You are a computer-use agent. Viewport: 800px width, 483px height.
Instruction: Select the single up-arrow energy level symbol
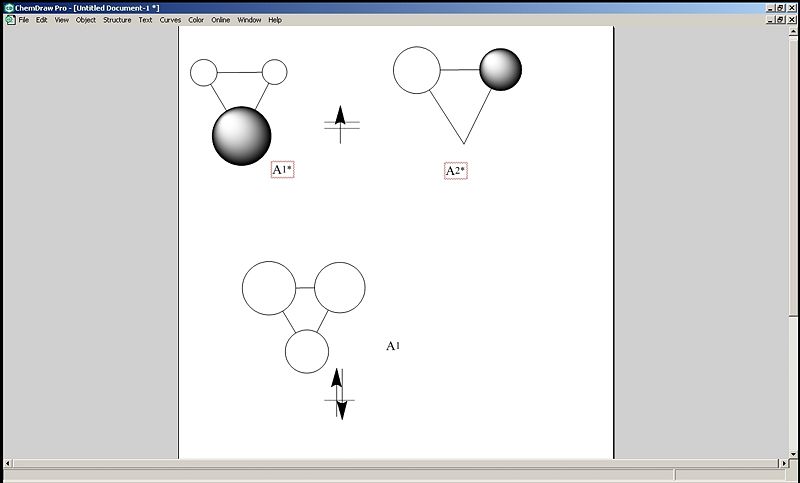tap(341, 124)
